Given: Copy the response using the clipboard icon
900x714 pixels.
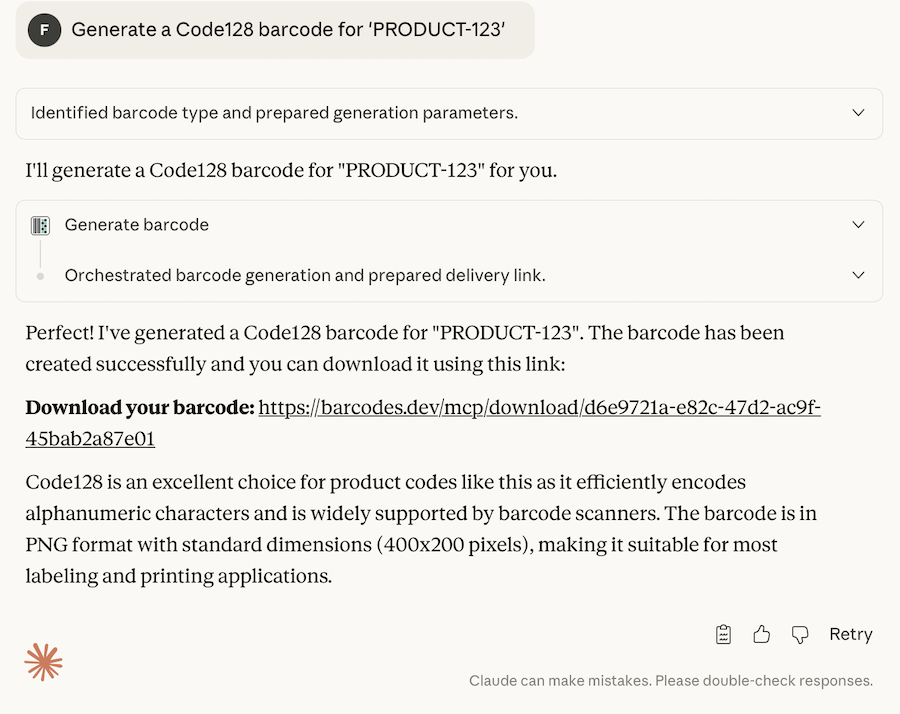Looking at the screenshot, I should pos(724,634).
